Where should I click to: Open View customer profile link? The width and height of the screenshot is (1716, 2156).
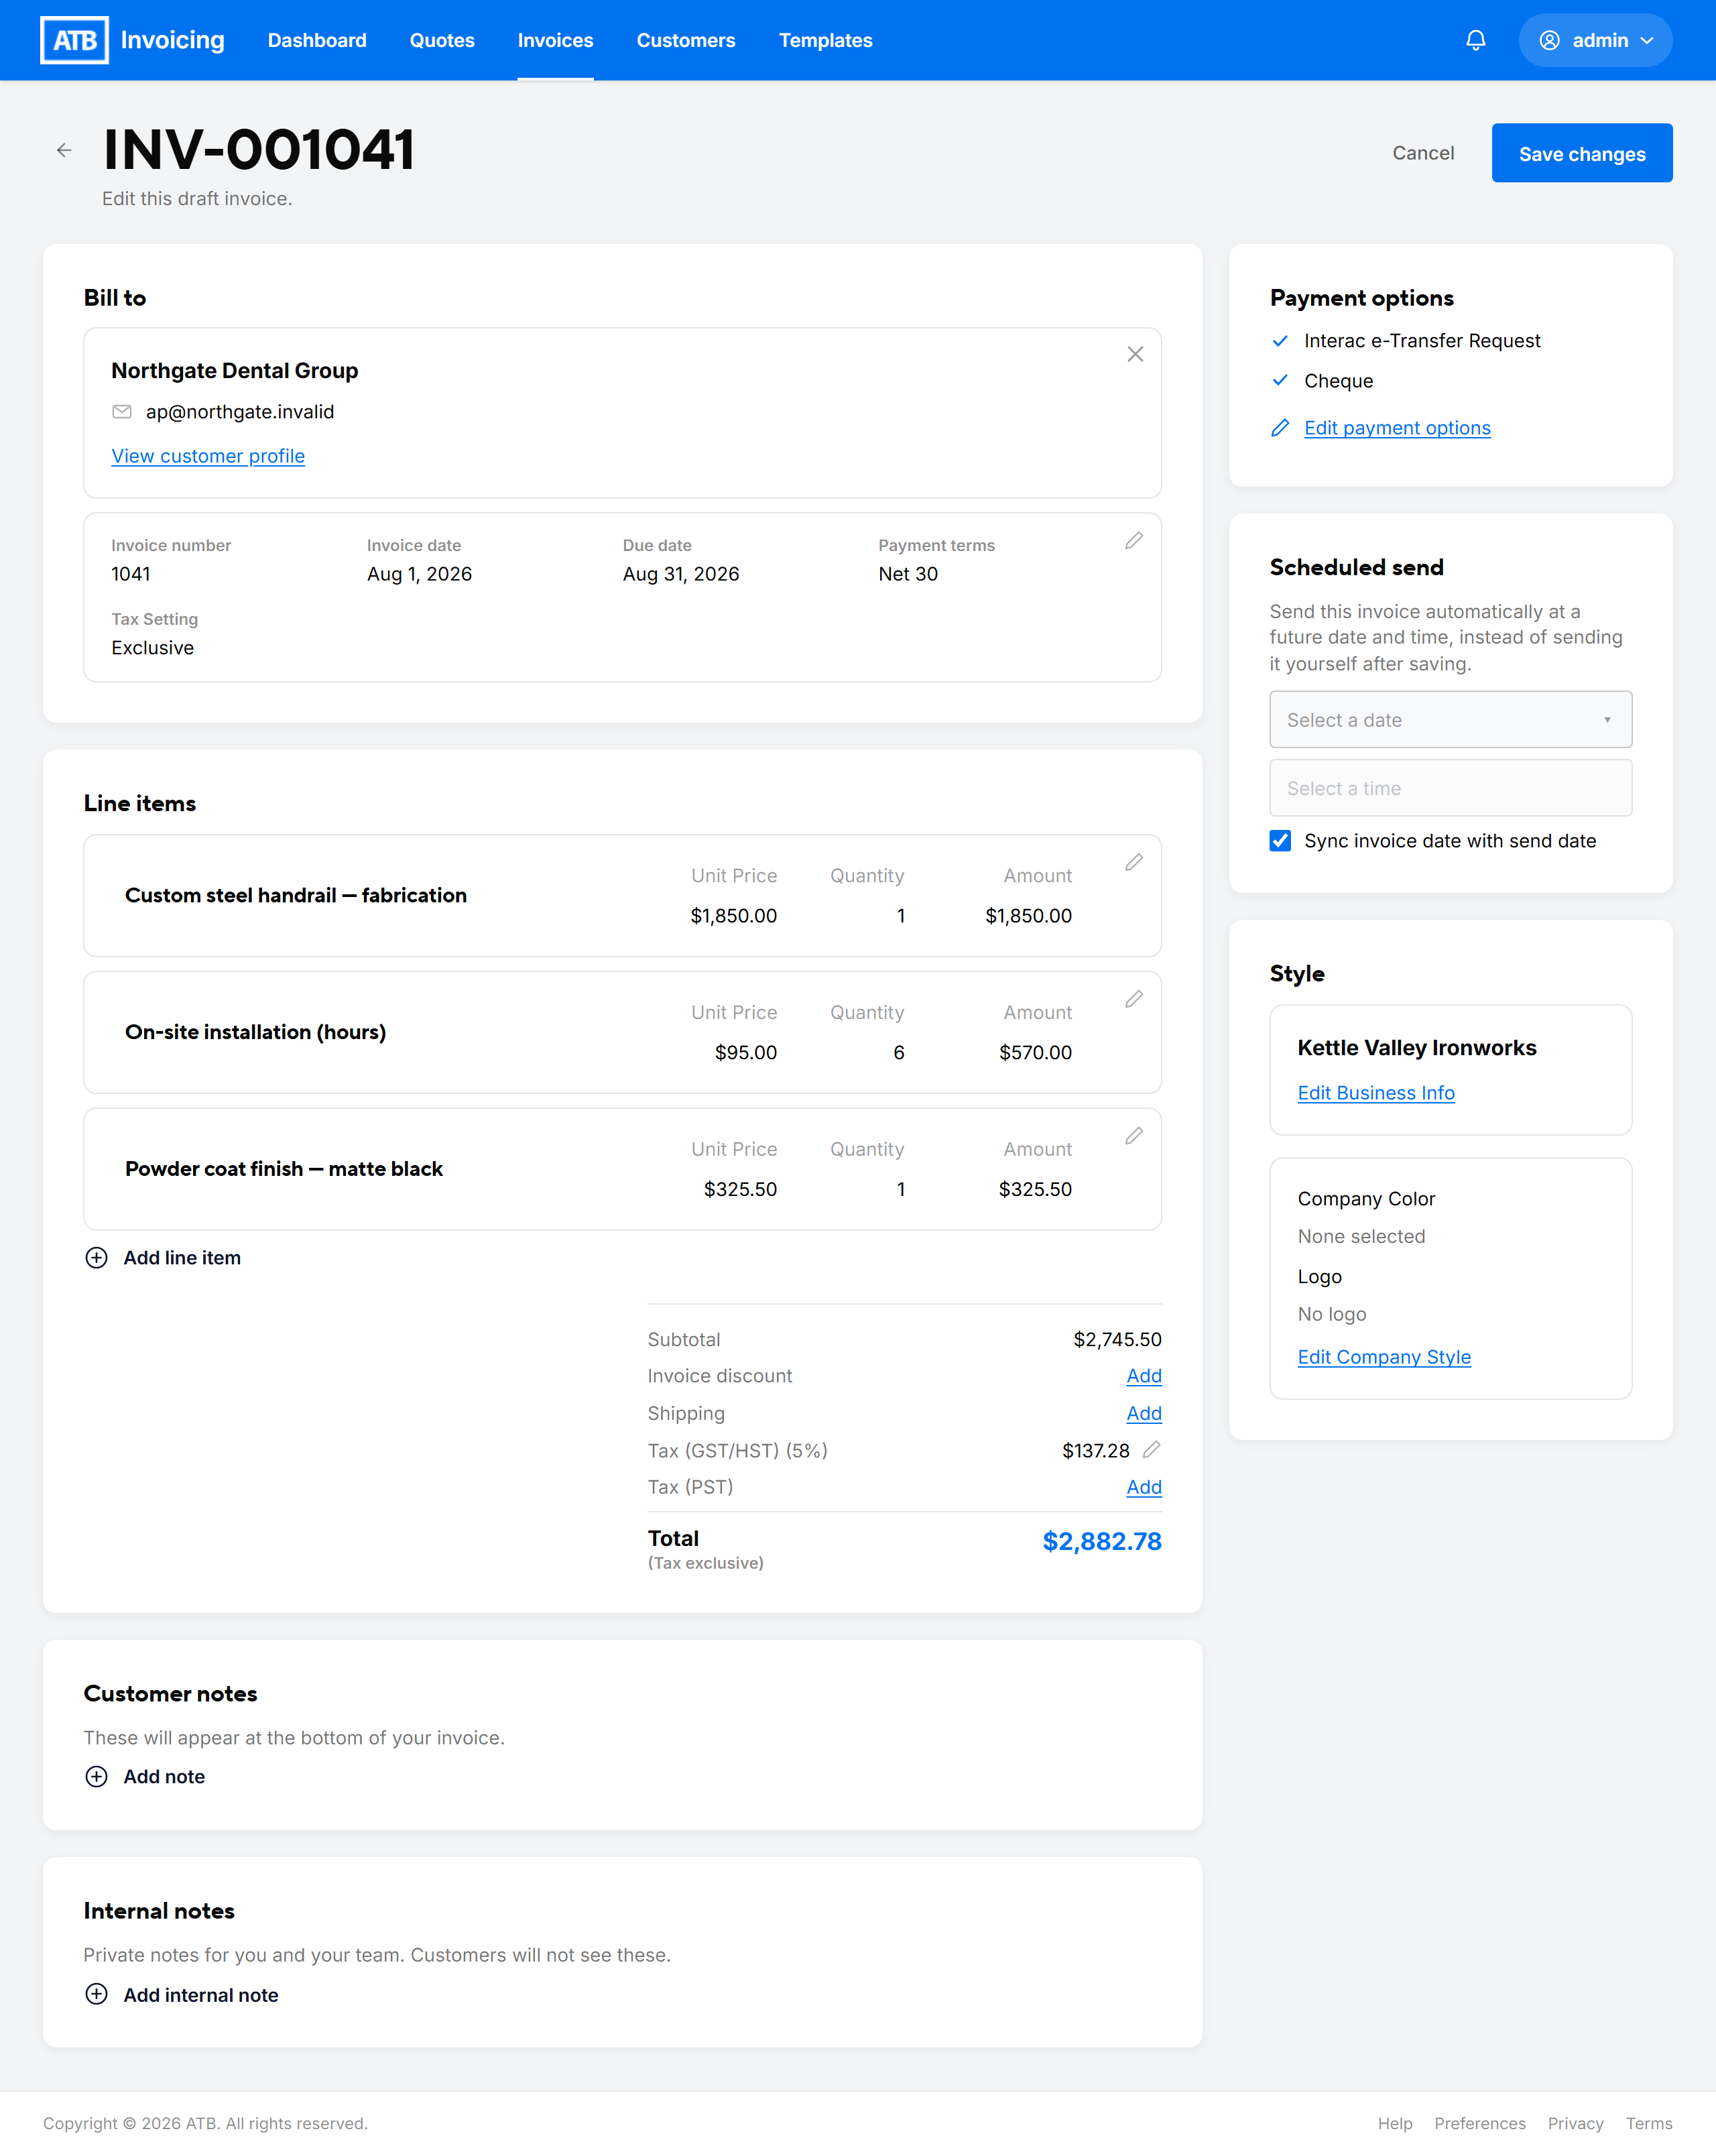[x=208, y=456]
